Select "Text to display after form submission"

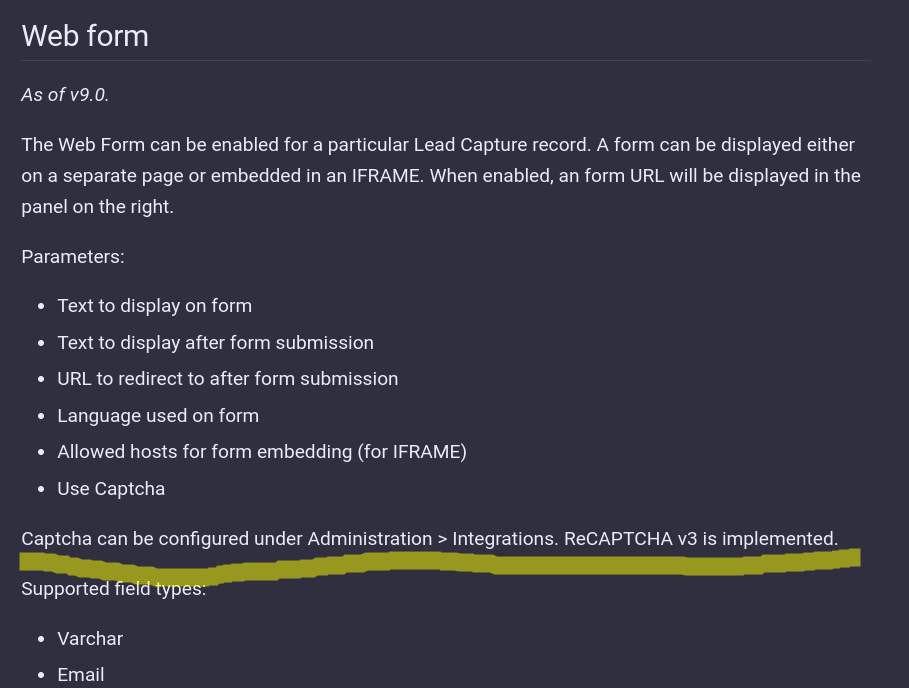tap(215, 343)
